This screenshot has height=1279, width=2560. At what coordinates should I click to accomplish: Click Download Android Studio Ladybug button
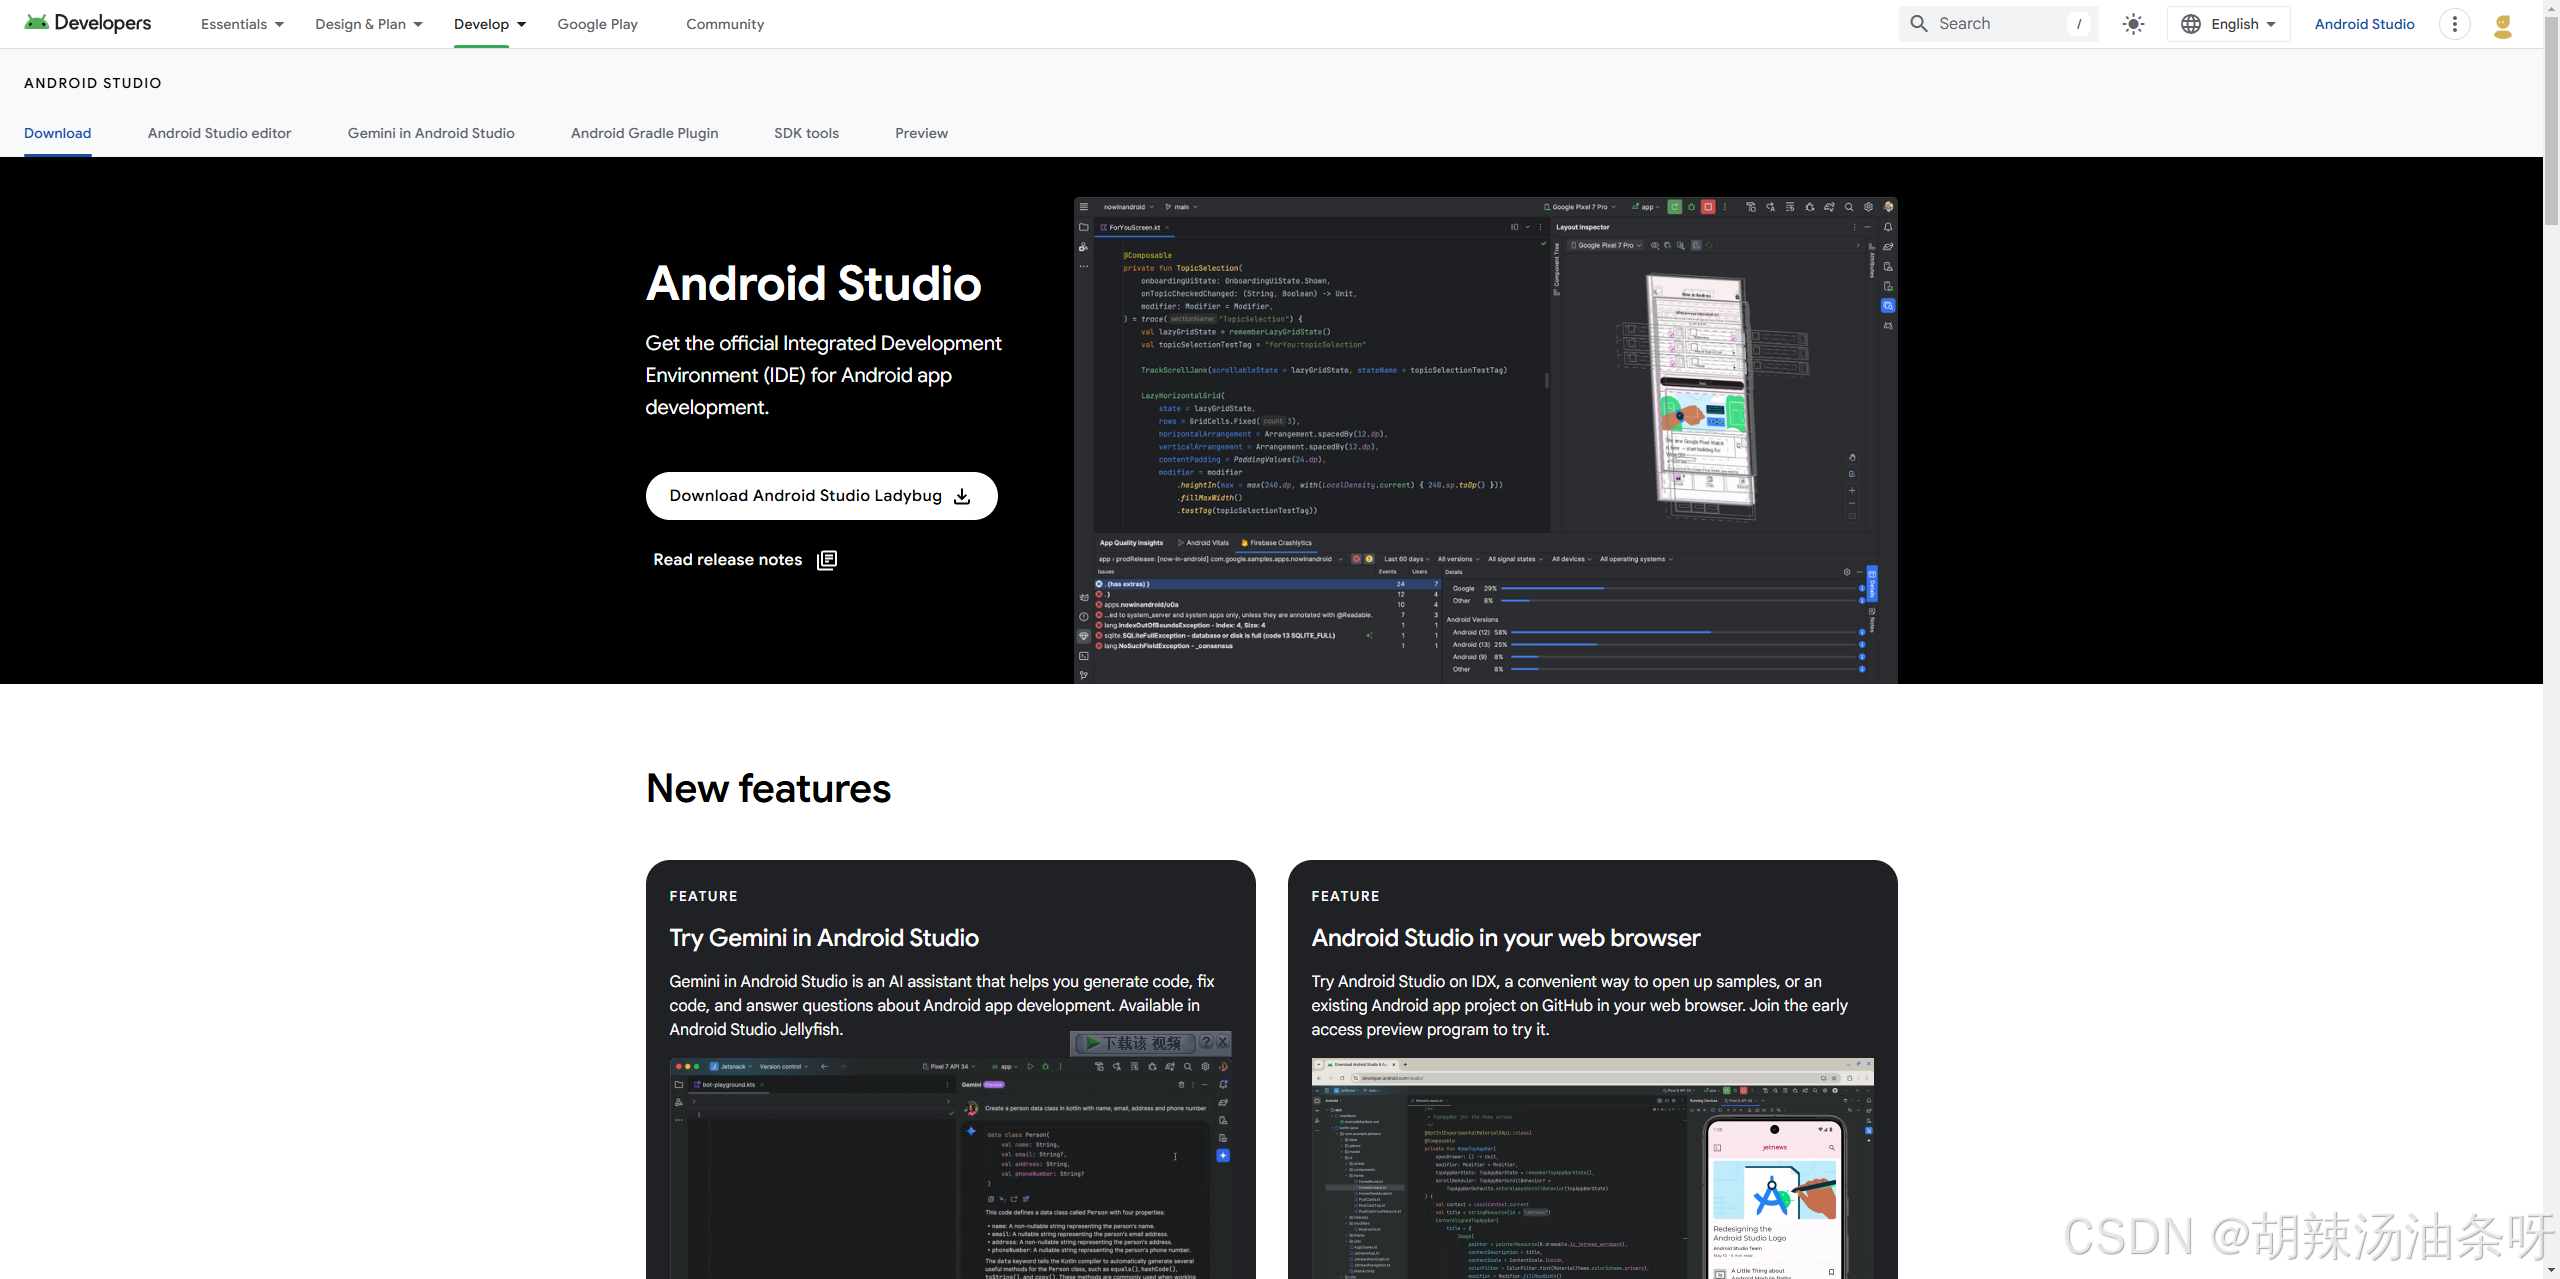821,496
